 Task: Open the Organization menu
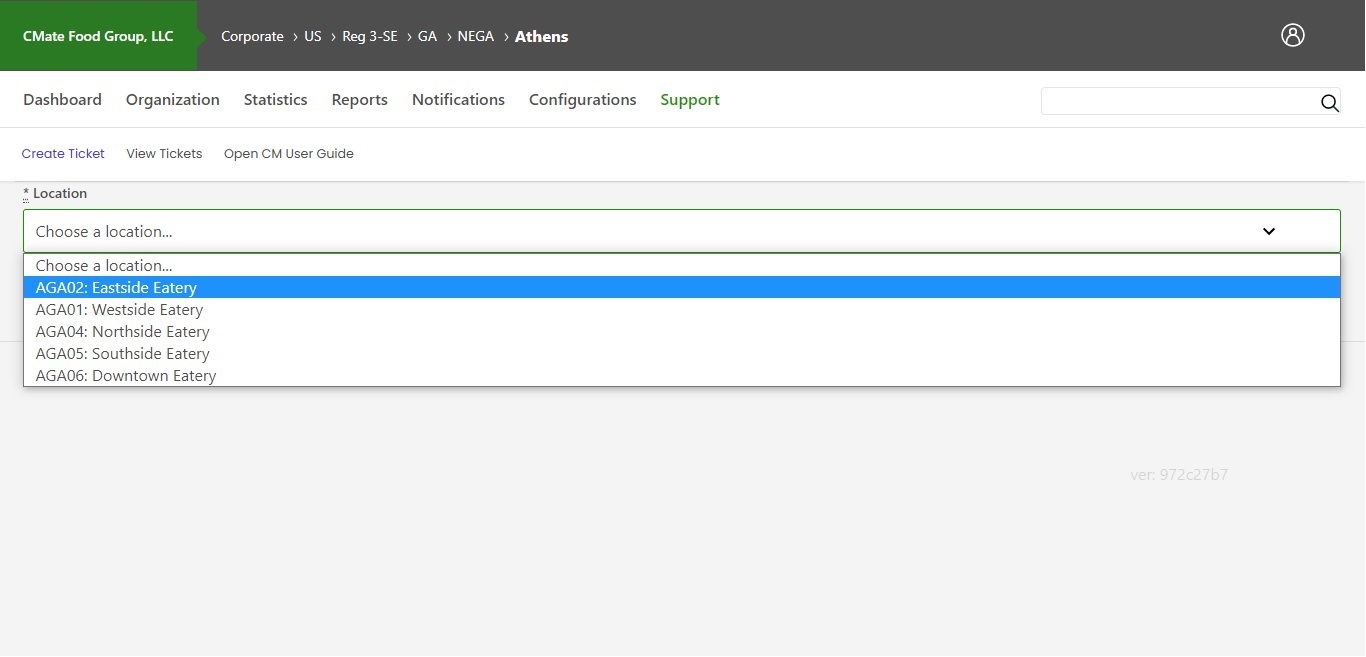(x=172, y=99)
